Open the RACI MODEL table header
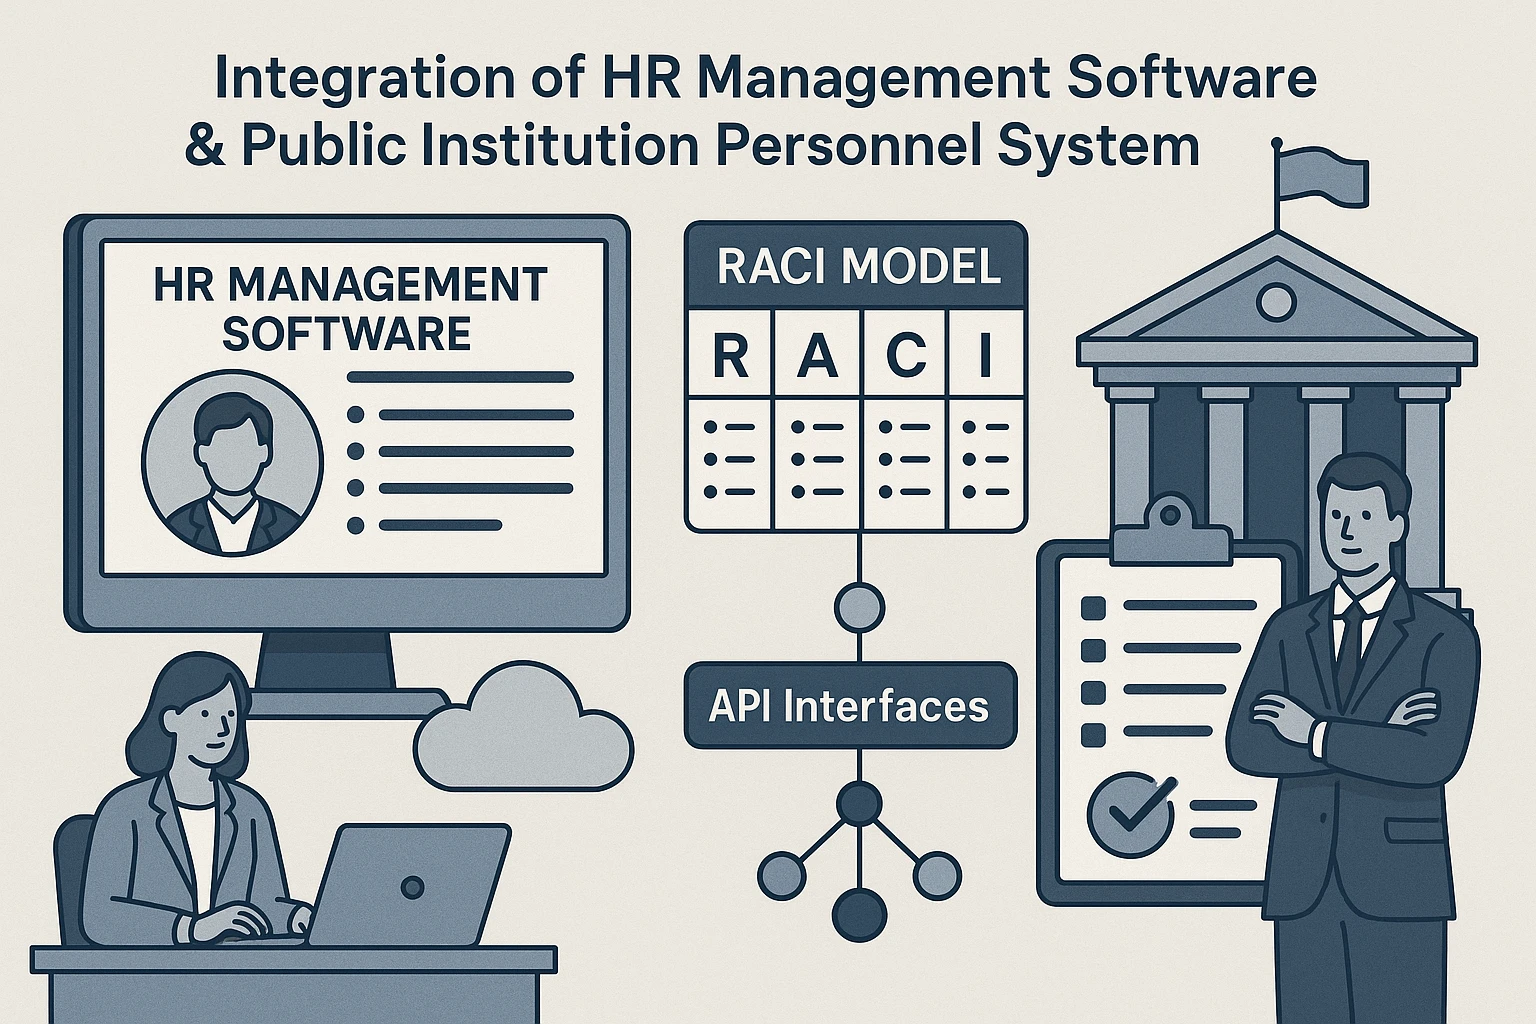 (x=856, y=266)
